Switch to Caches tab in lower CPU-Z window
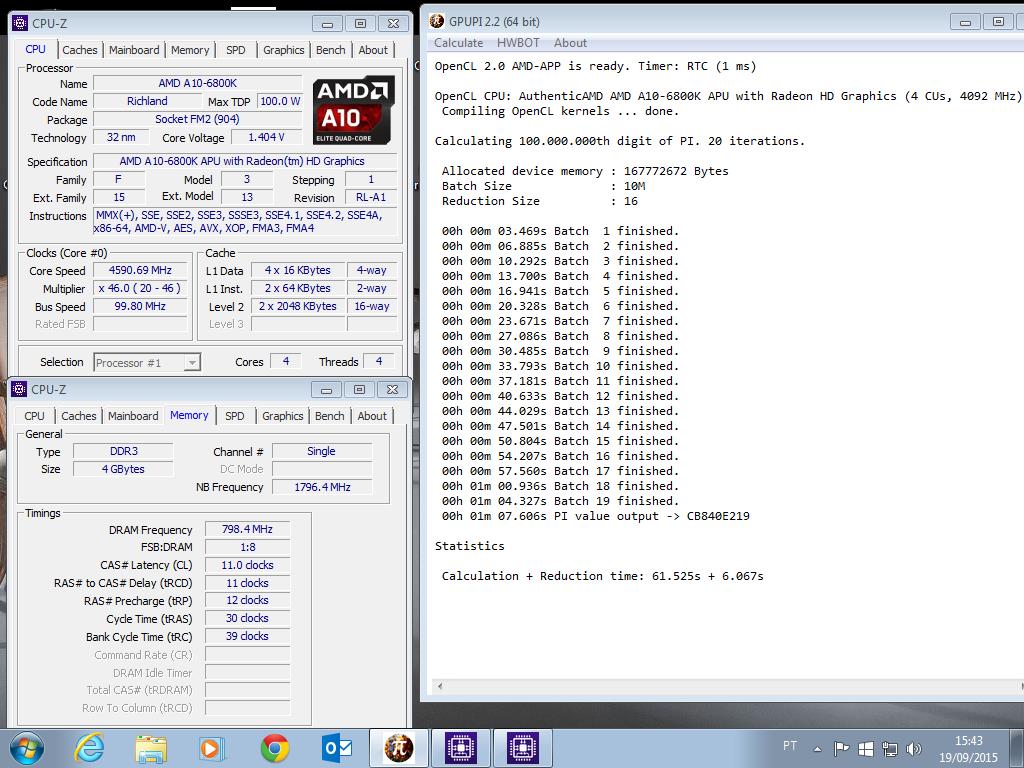Screen dimensions: 1024x768 pos(78,416)
